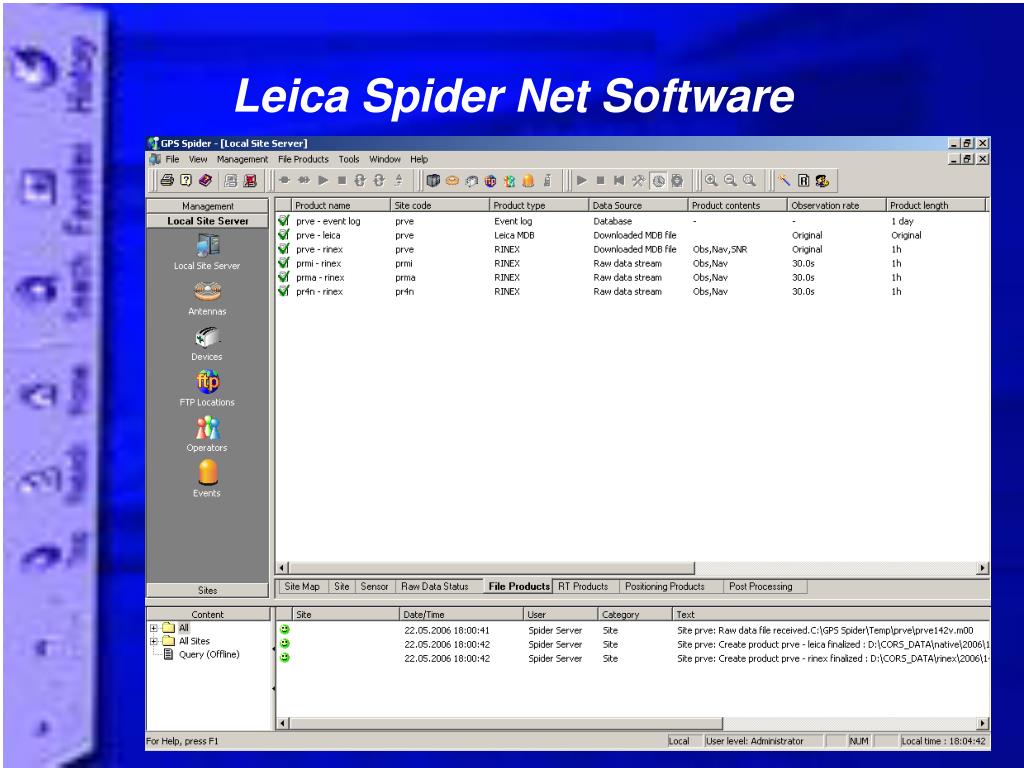
Task: Open the Help question-mark toolbar icon
Action: tap(186, 180)
